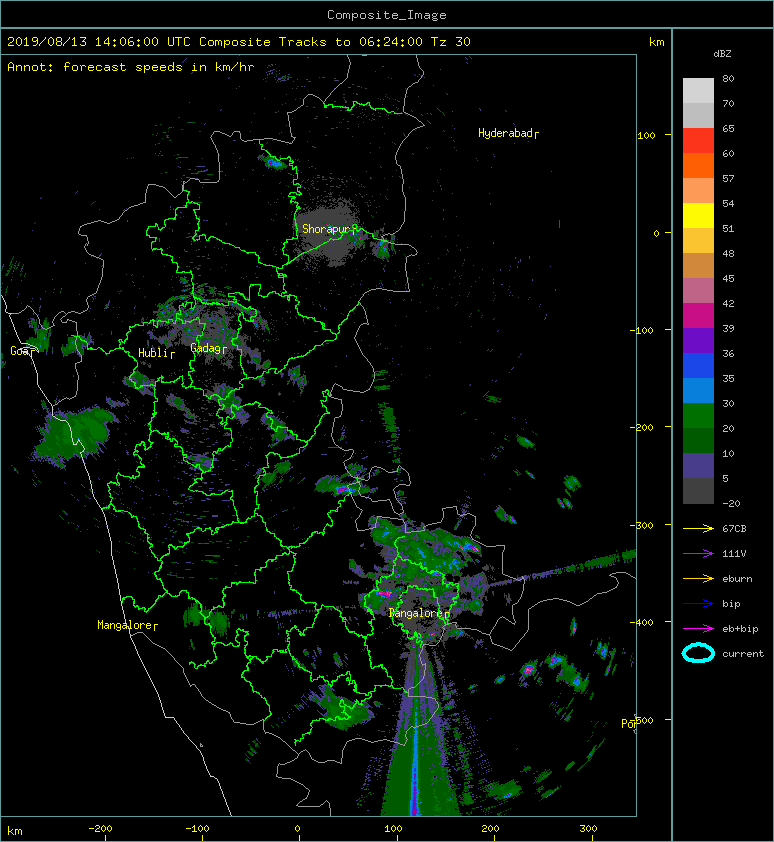Viewport: 774px width, 842px height.
Task: Click the red 65 dBZ color swatch
Action: 698,141
